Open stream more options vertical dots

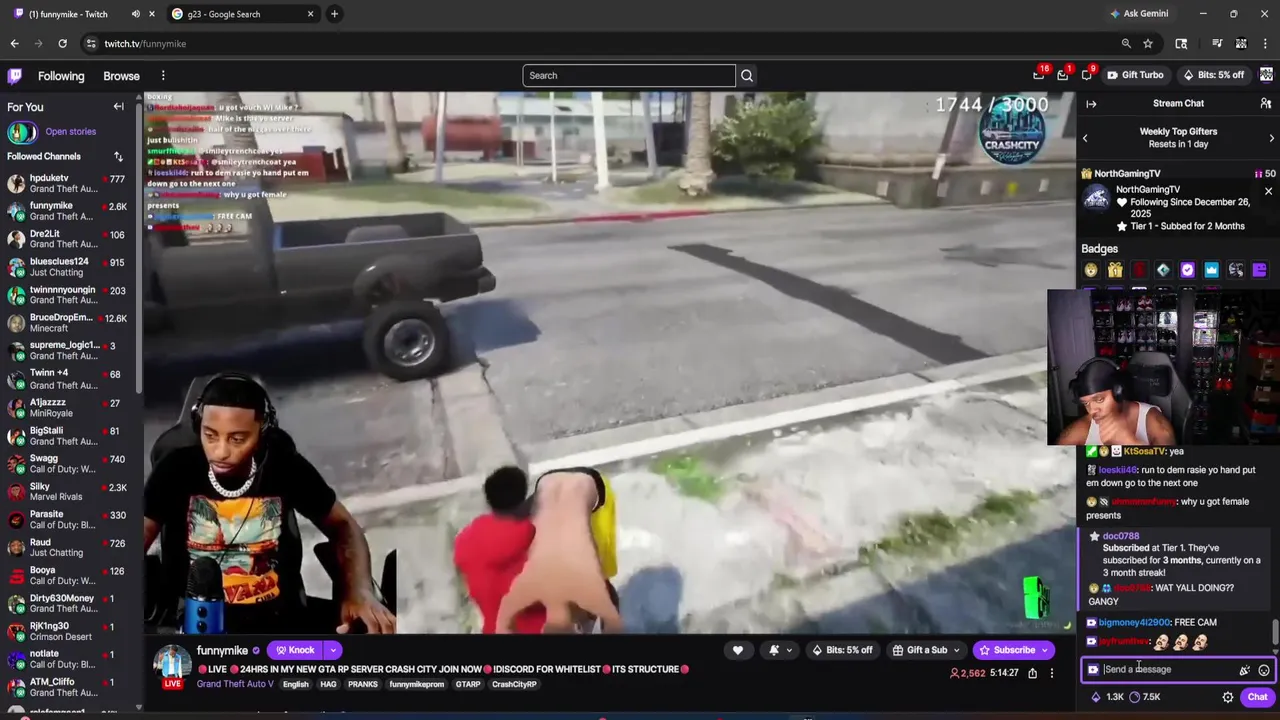1051,673
